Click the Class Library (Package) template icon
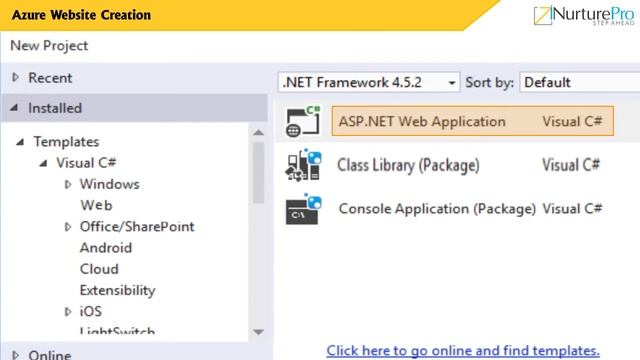 pos(303,165)
